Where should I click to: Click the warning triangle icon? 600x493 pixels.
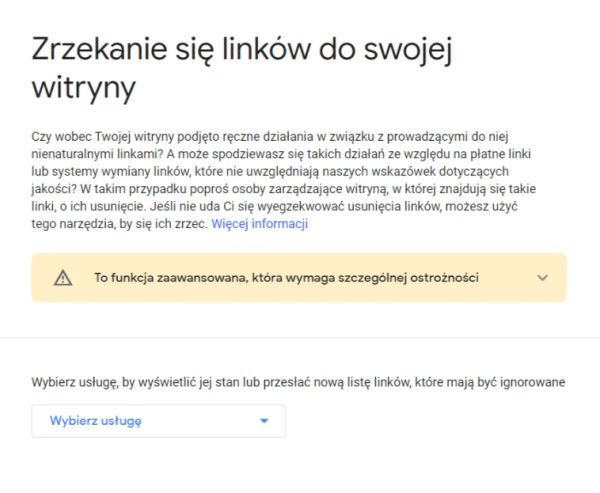(63, 278)
